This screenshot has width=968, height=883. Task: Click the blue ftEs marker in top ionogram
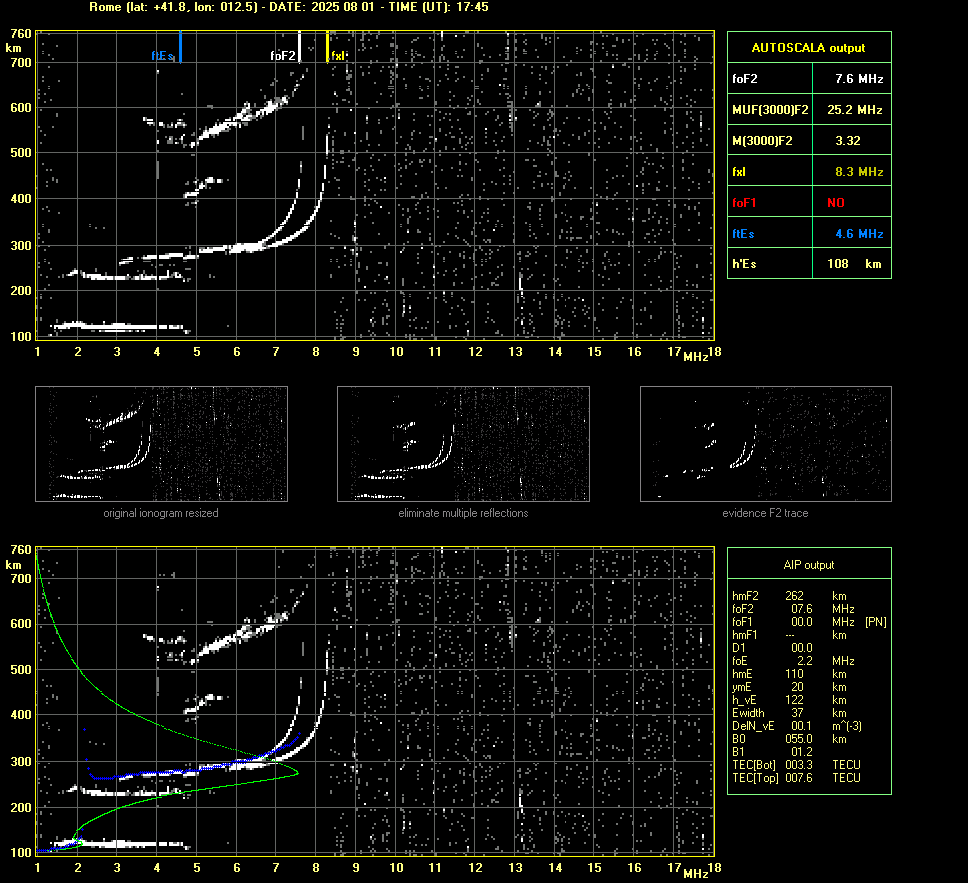click(180, 47)
